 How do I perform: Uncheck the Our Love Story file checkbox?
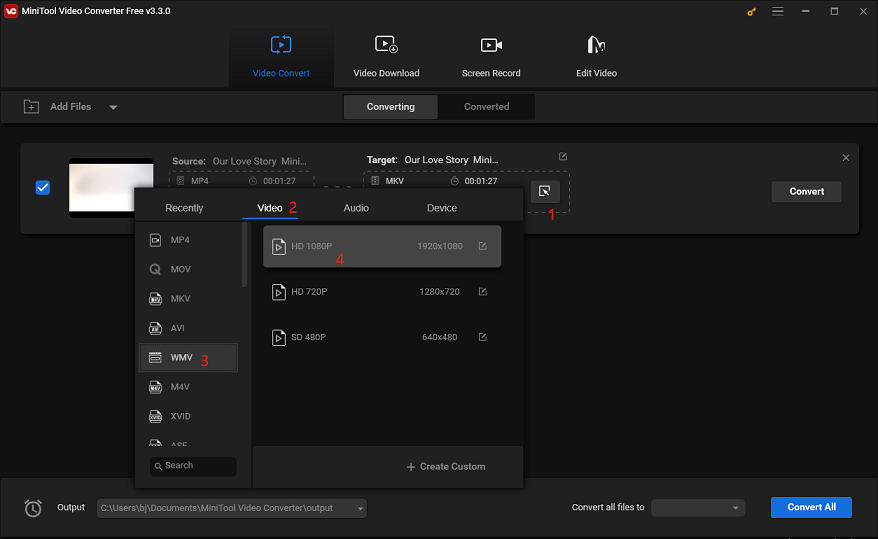43,188
